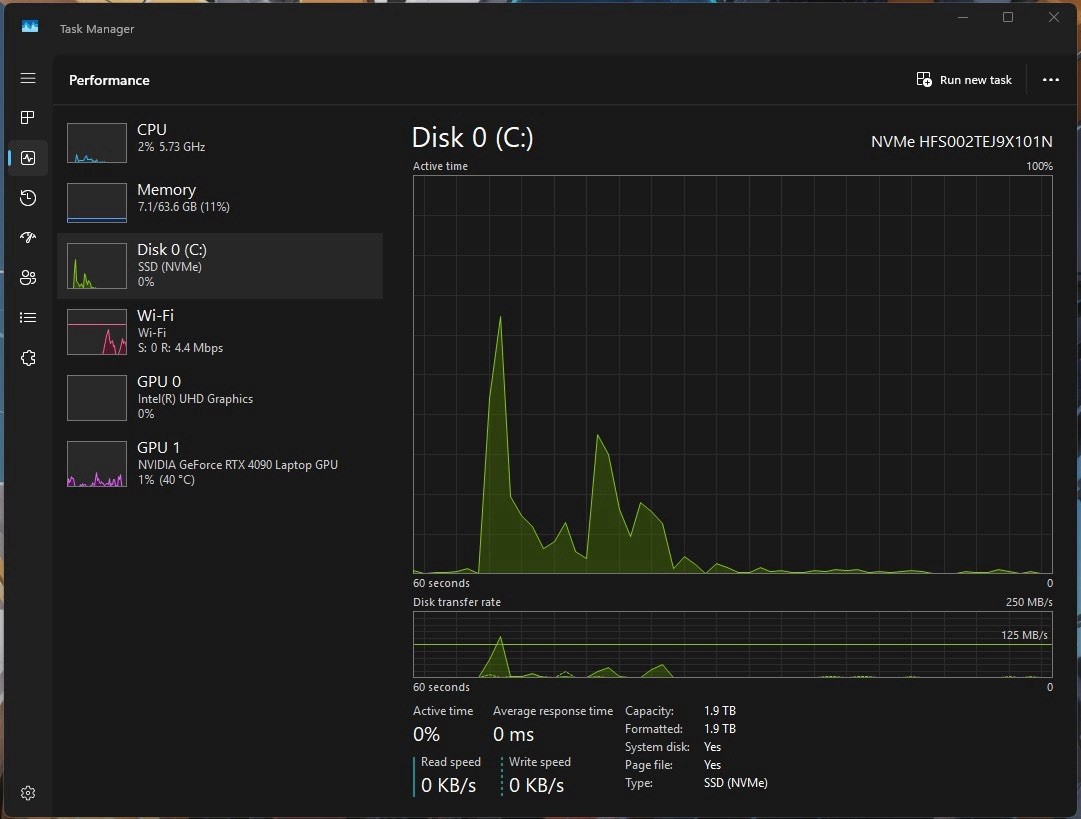Screen dimensions: 1081x819
Task: Click the Disk 0 mini graph thumbnail
Action: (x=97, y=266)
